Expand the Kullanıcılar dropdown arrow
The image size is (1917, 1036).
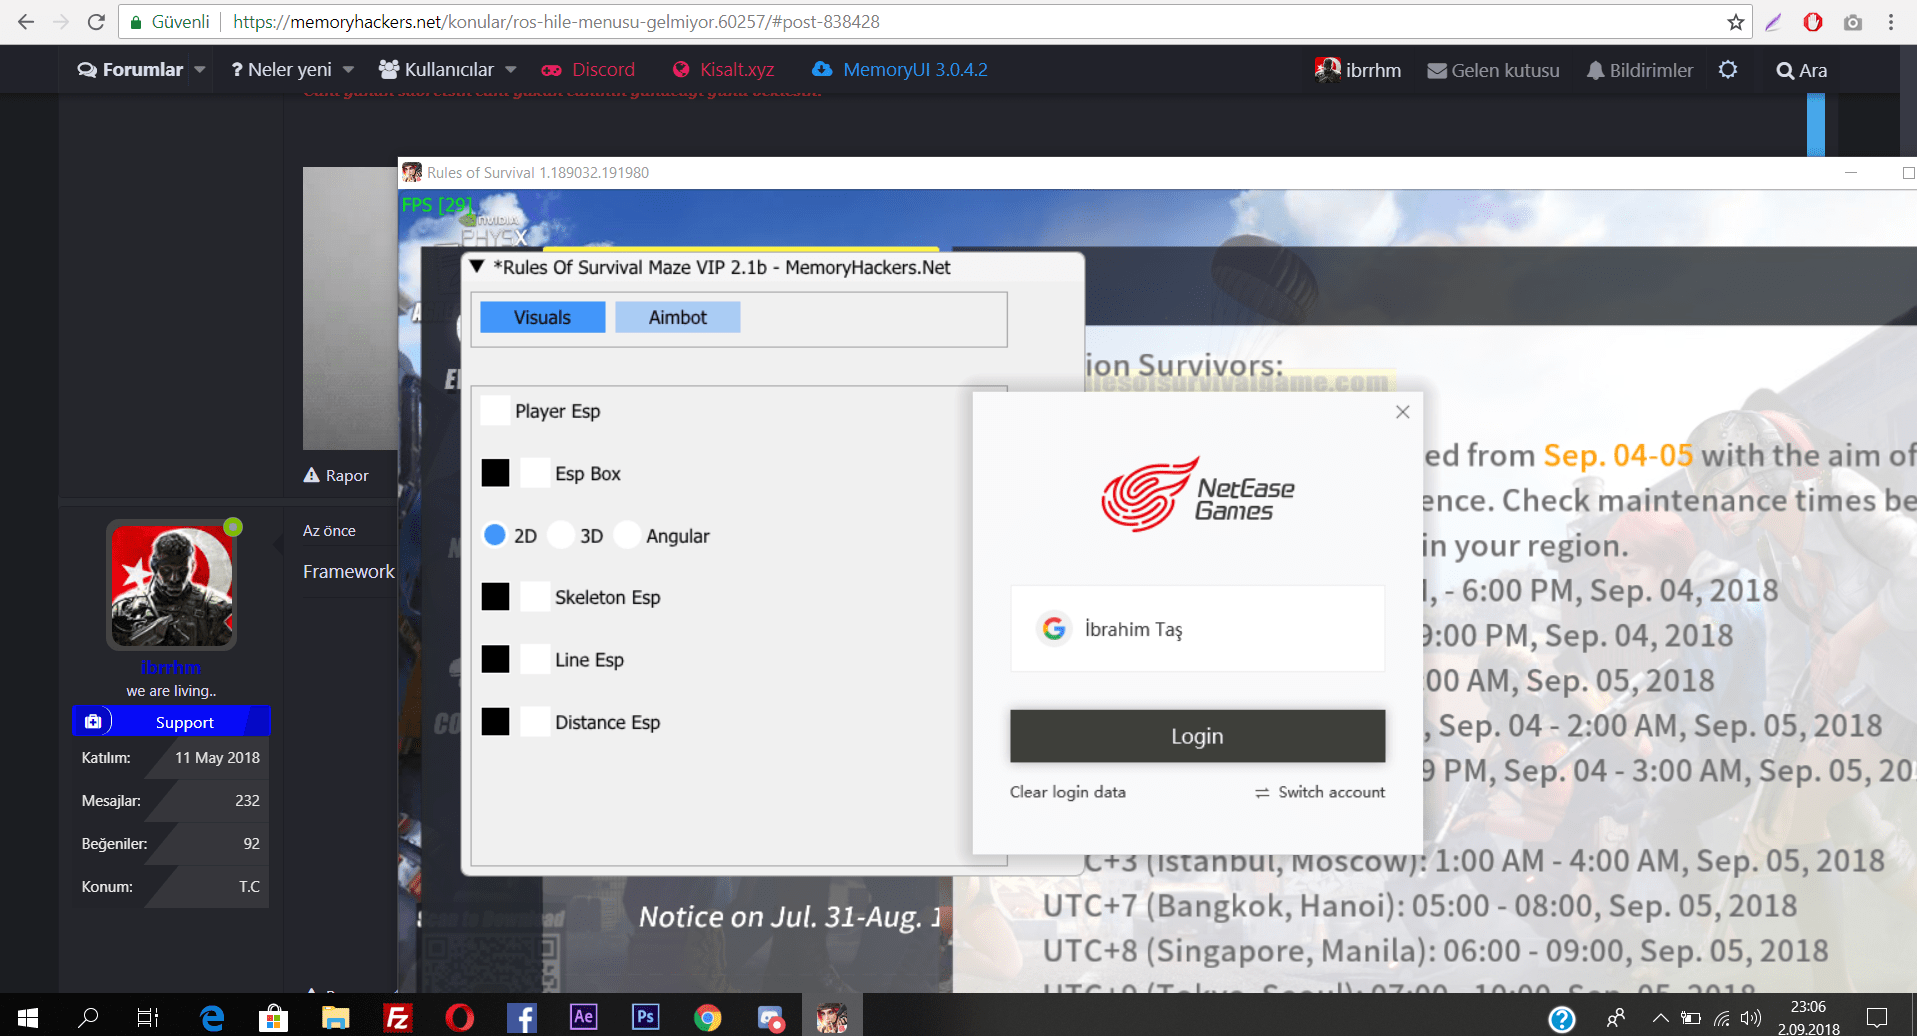(x=511, y=70)
